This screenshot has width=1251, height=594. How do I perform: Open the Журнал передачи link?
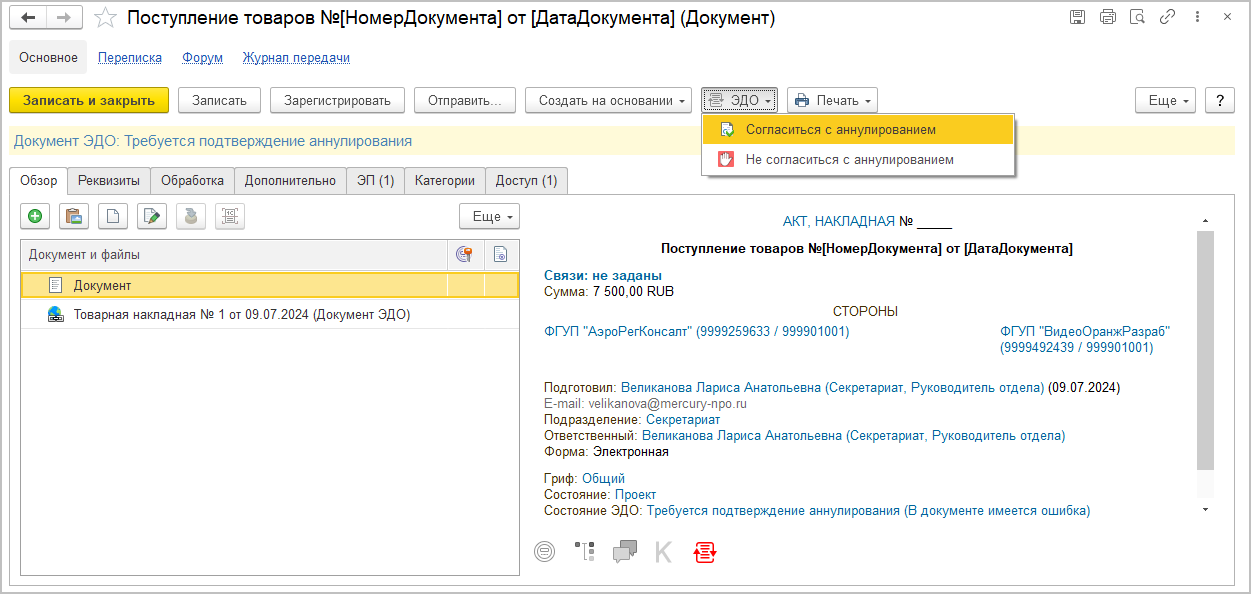296,58
